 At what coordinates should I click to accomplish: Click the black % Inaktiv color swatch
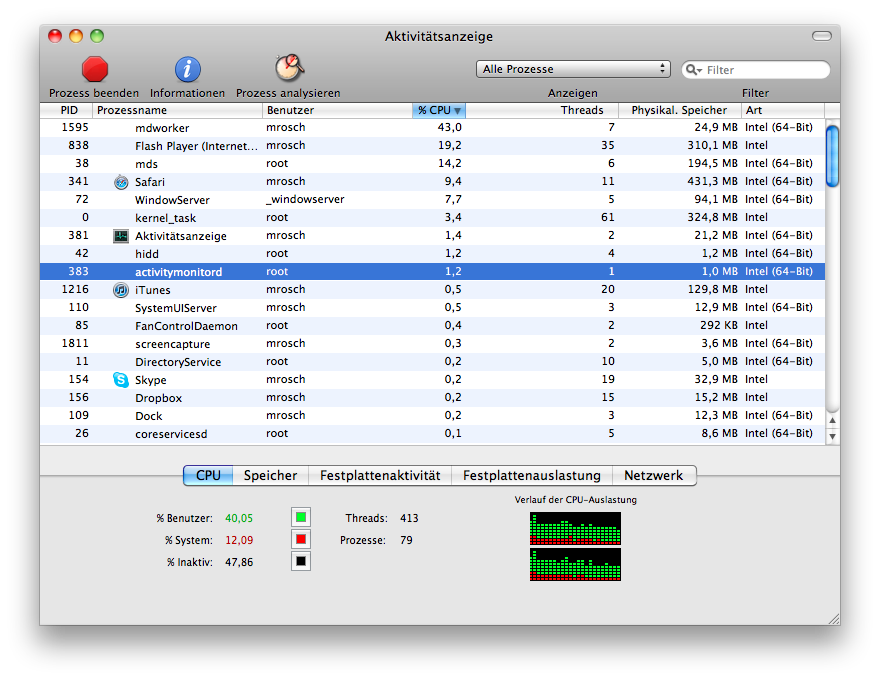click(x=301, y=561)
